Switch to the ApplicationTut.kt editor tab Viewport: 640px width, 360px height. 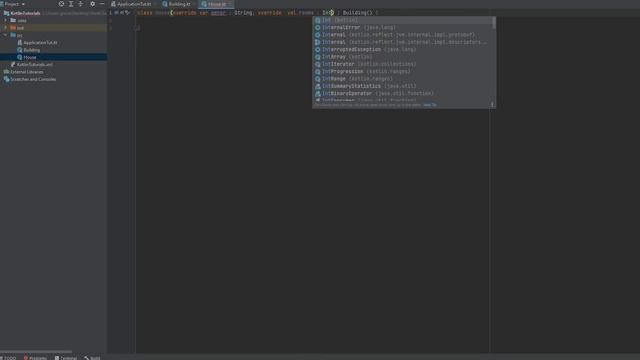click(x=131, y=4)
